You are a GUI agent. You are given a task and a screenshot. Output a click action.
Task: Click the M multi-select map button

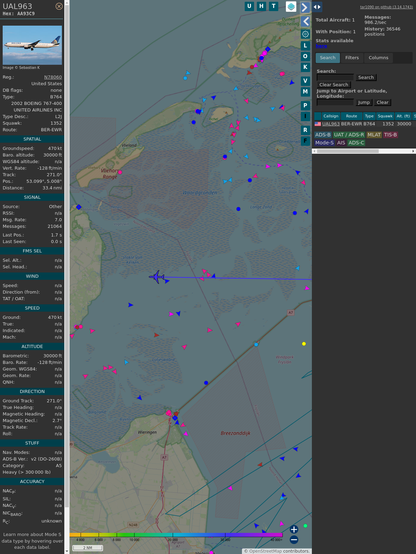click(x=305, y=92)
